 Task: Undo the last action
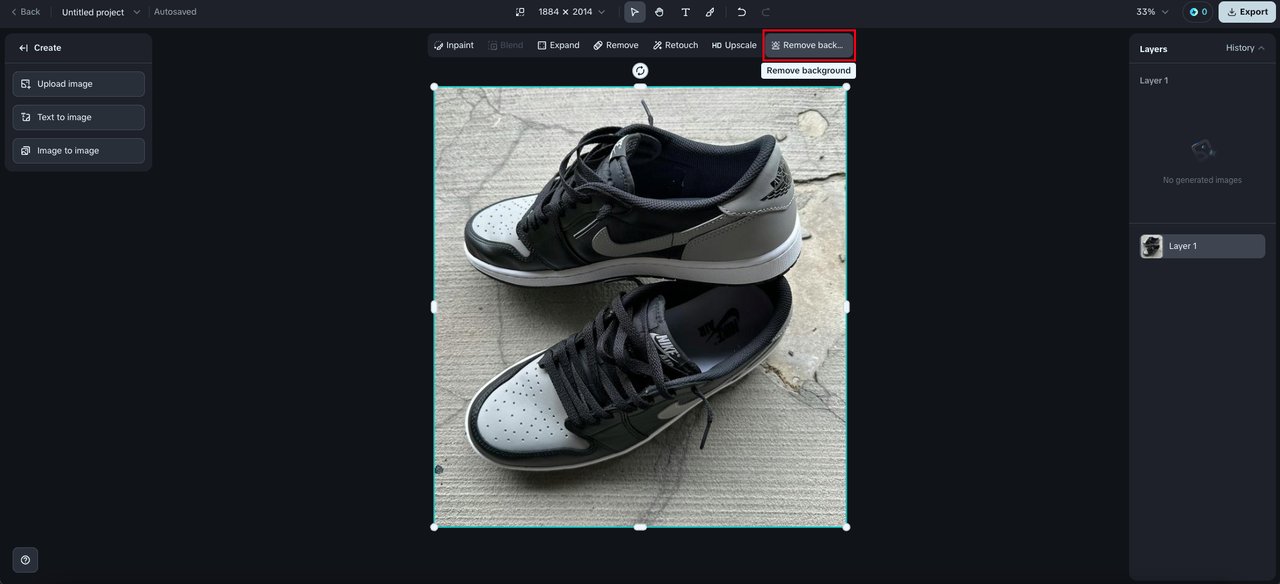coord(741,12)
